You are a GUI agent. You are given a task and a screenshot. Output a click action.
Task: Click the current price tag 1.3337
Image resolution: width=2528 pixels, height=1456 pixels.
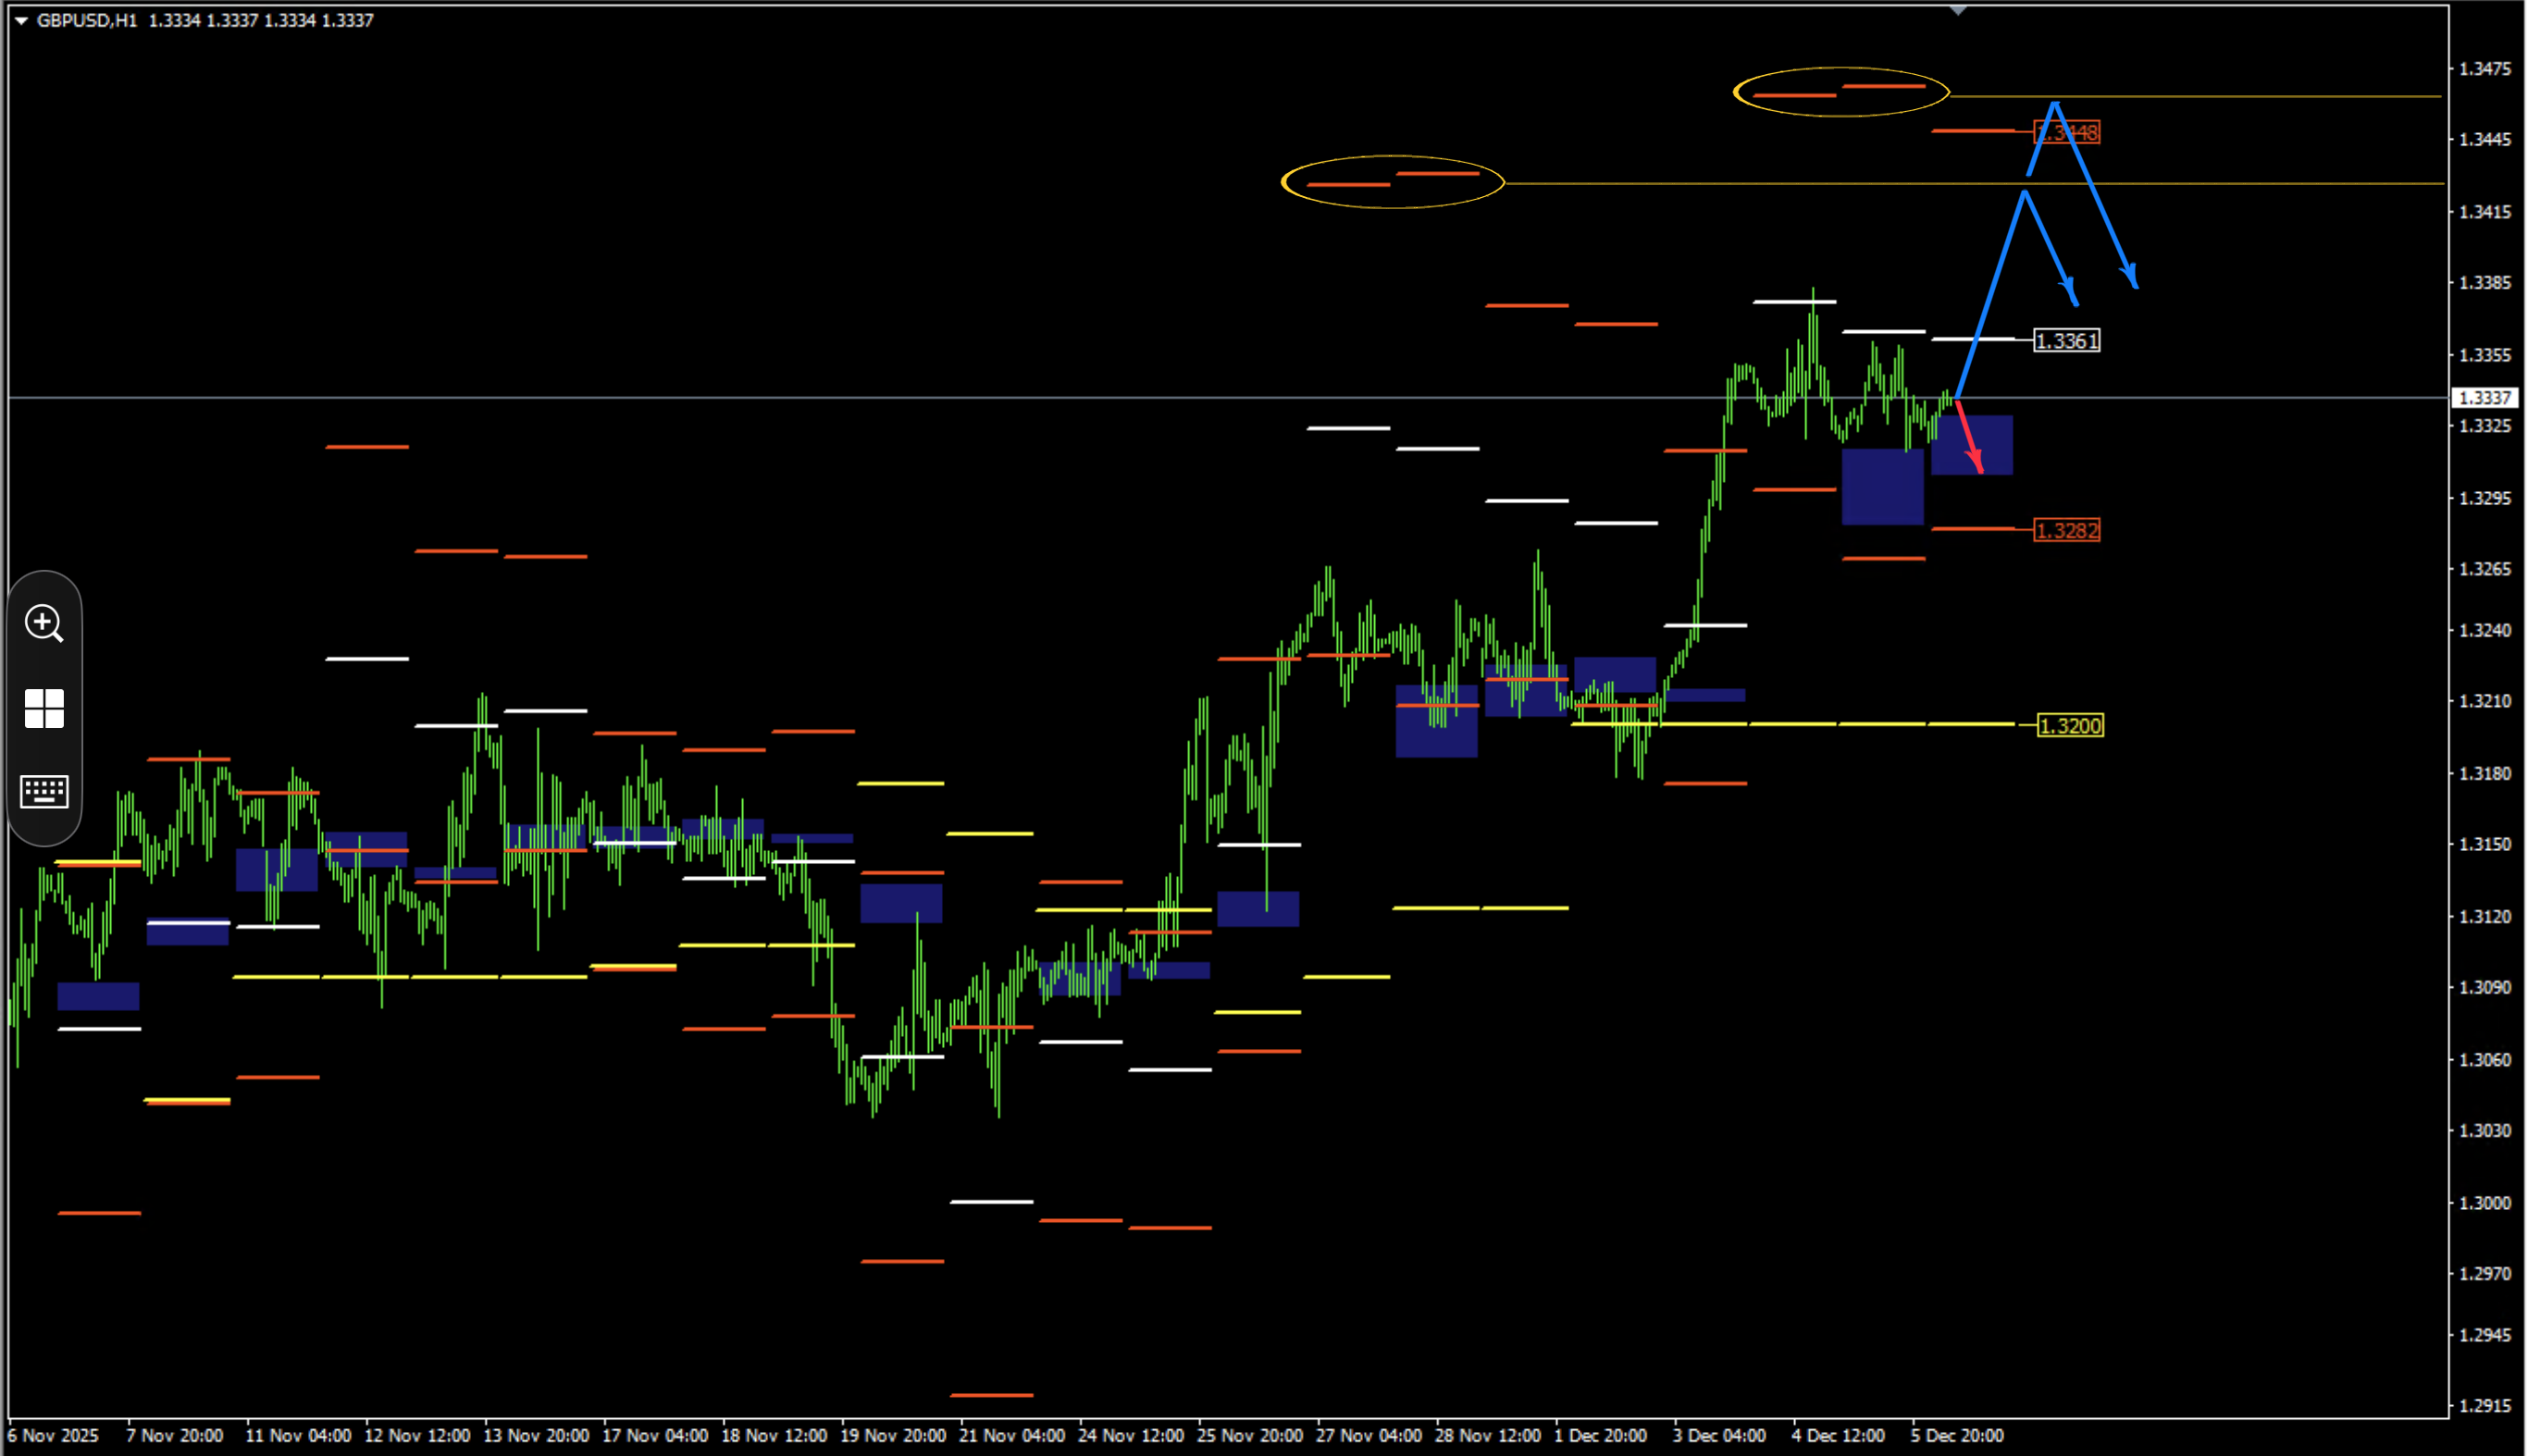coord(2484,398)
